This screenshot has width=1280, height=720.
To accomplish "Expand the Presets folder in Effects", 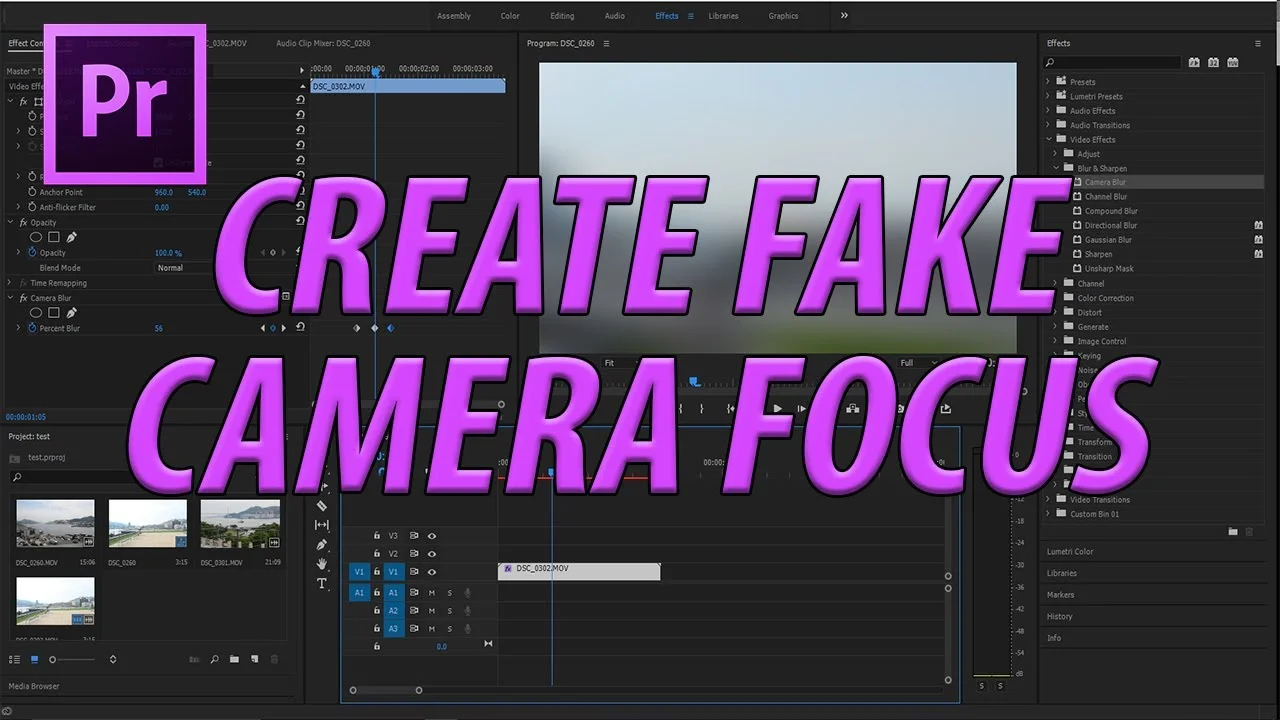I will pos(1049,82).
